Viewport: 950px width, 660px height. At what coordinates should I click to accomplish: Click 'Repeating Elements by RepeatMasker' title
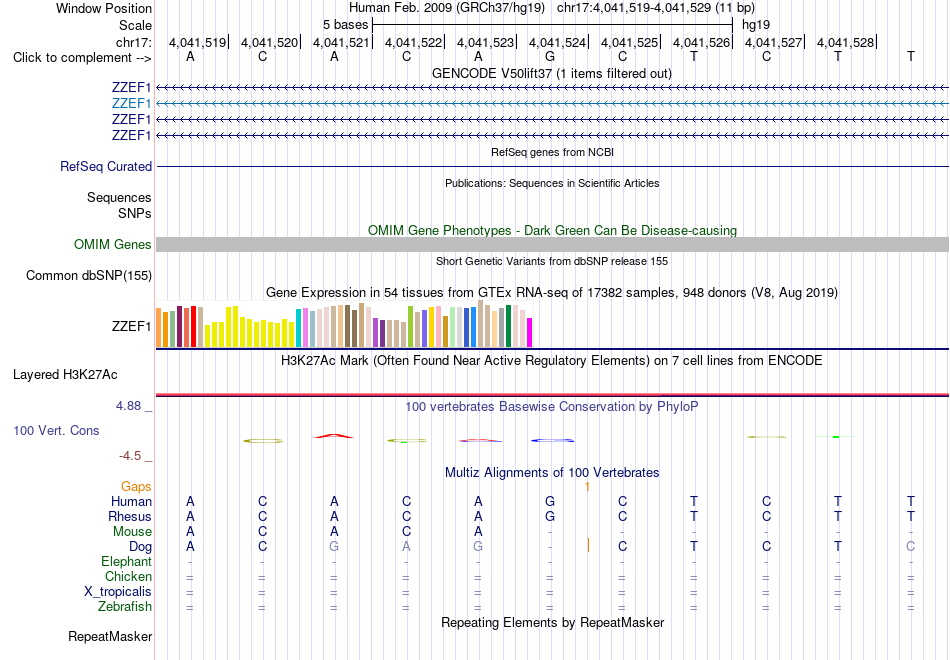pos(552,623)
